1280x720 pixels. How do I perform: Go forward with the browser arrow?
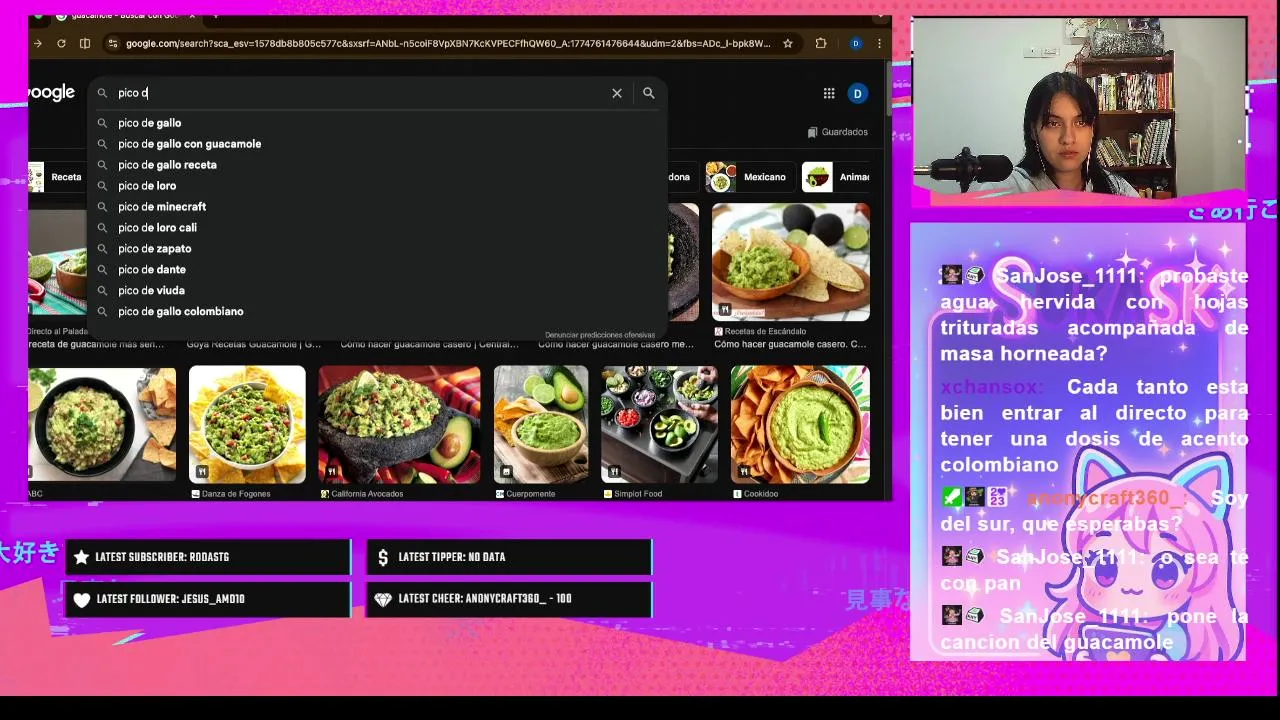(x=37, y=43)
